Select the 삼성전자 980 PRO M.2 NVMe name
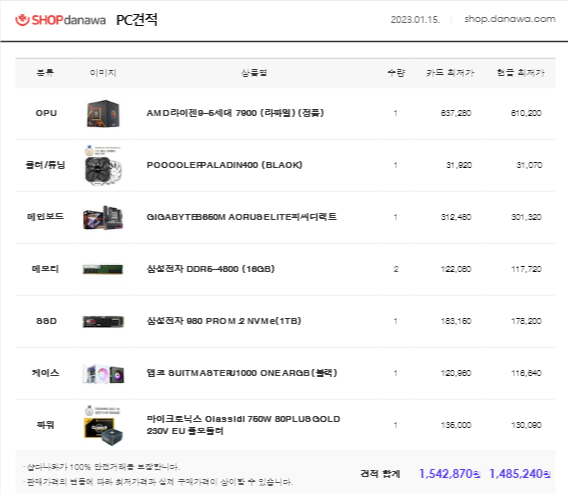Screen dimensions: 568x494 pos(224,321)
